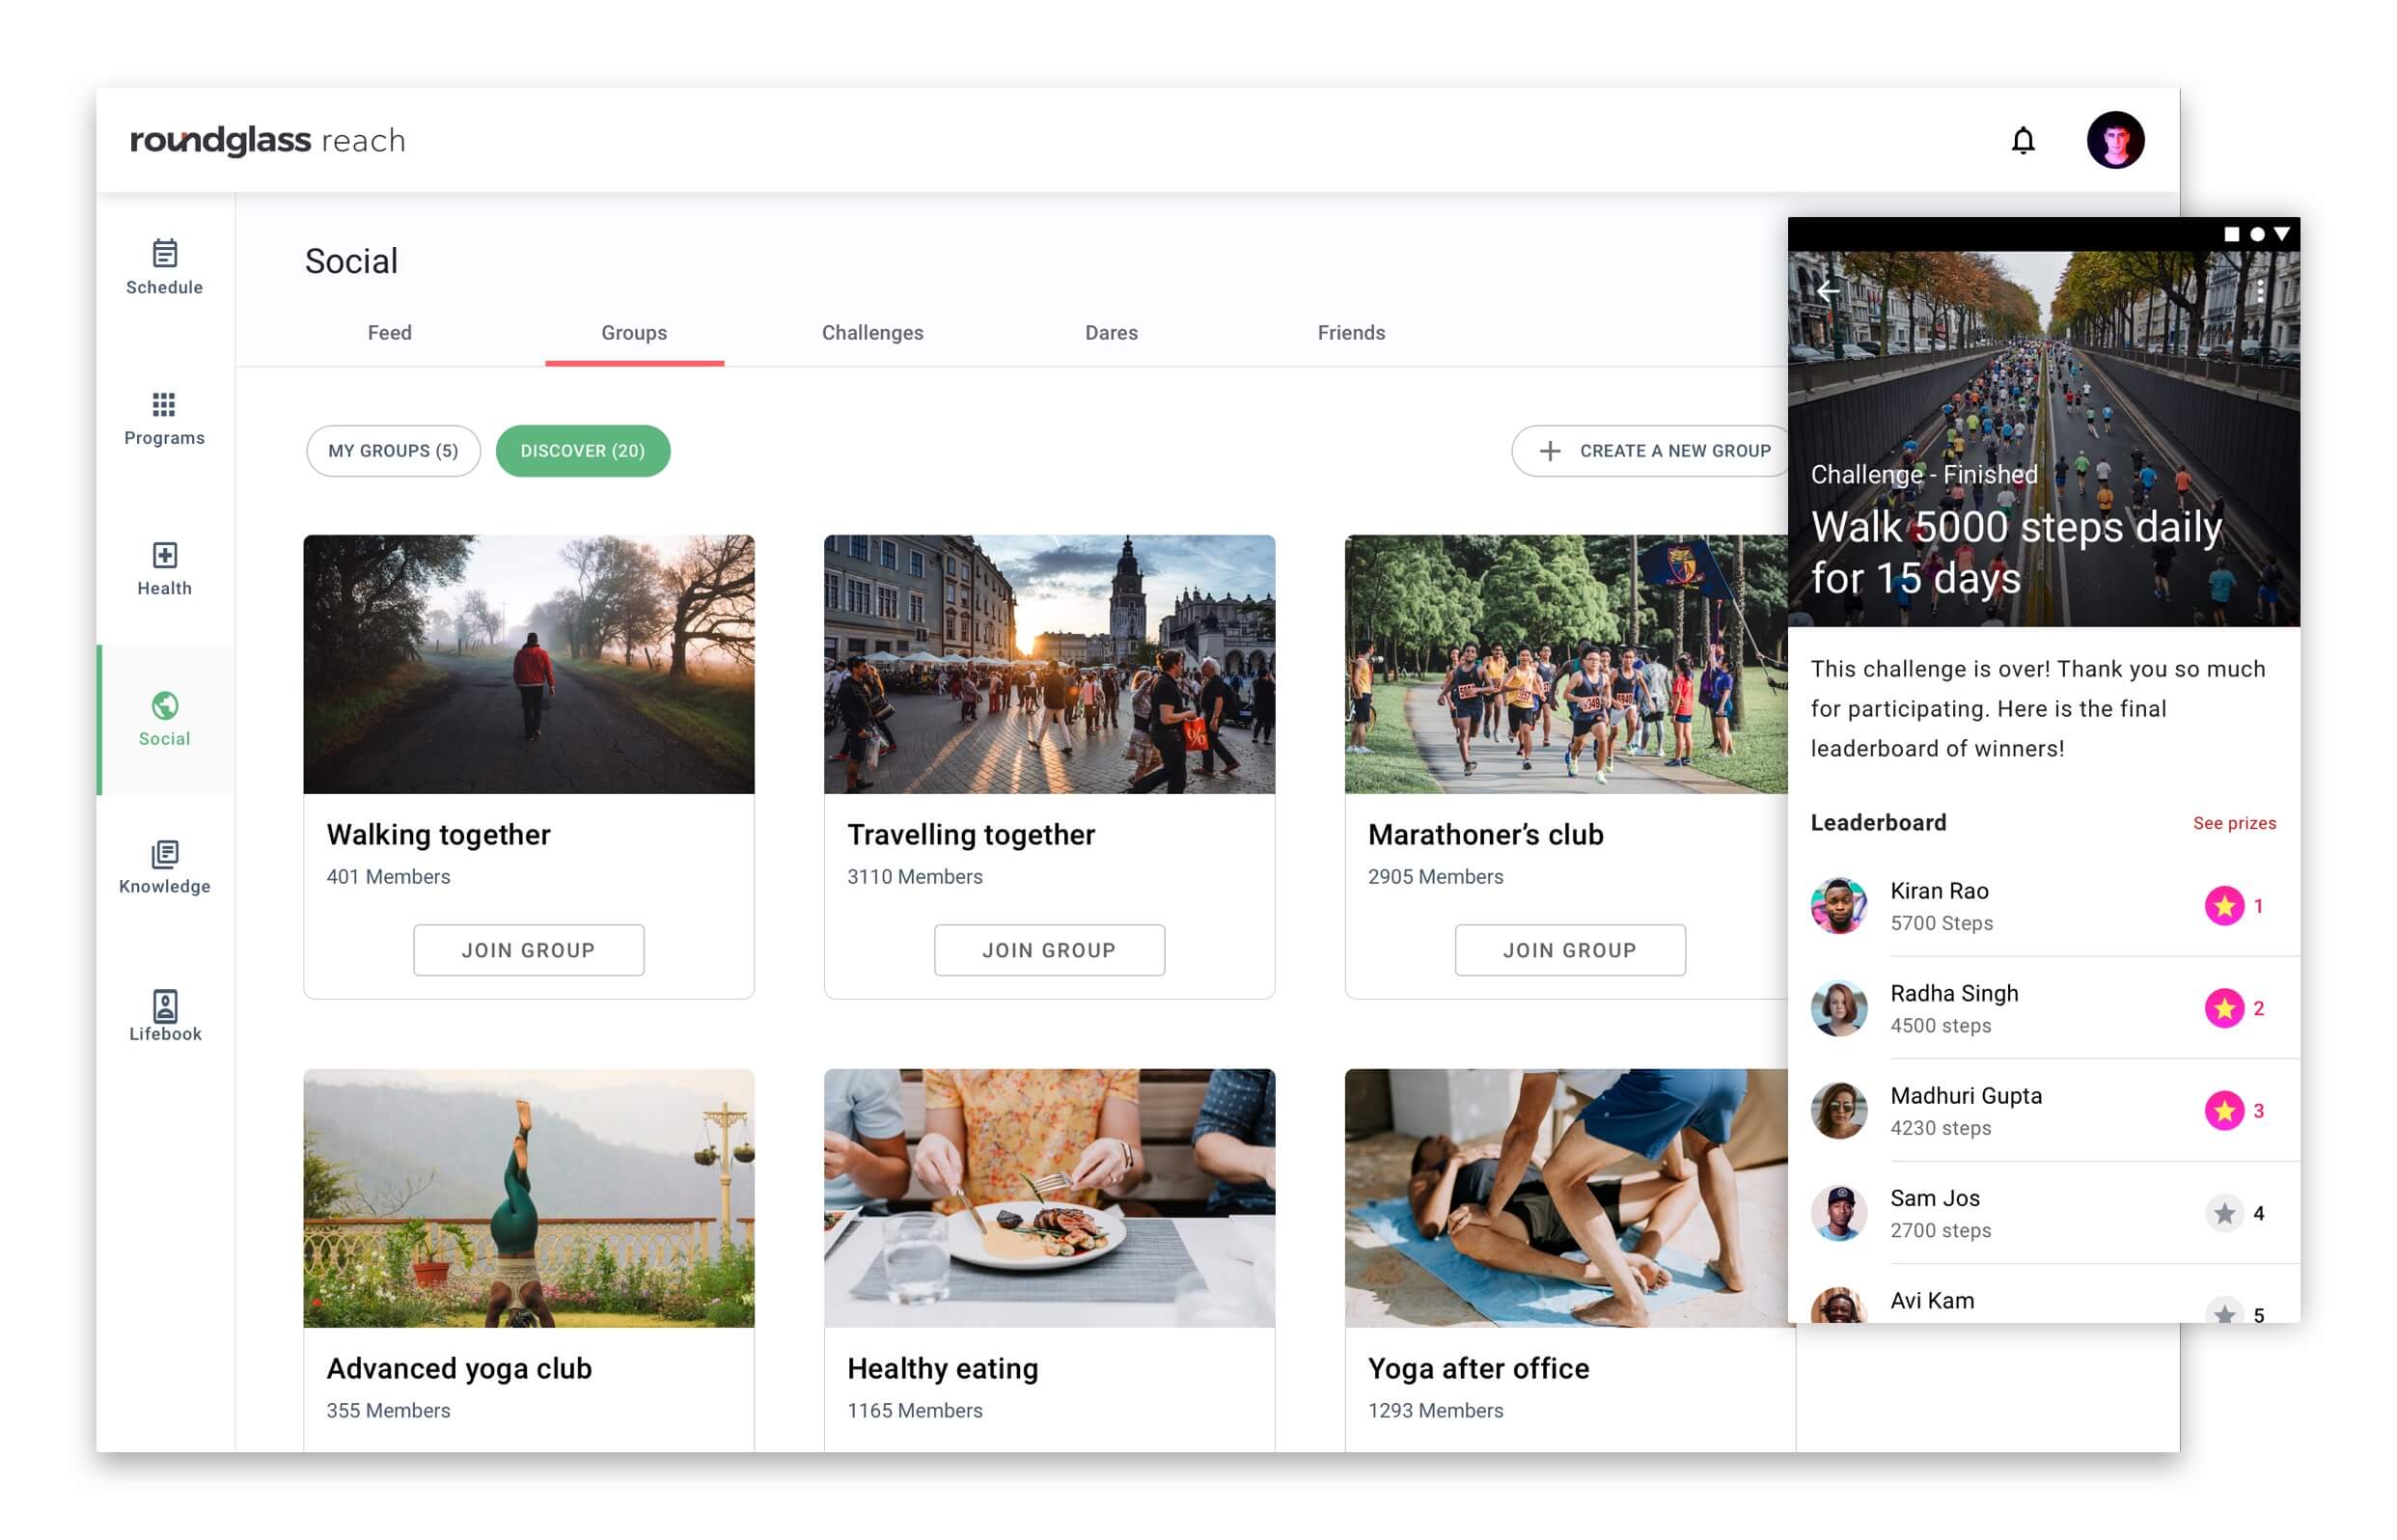Open the Schedule sidebar icon
Screen dimensions: 2397x1540
click(x=165, y=253)
